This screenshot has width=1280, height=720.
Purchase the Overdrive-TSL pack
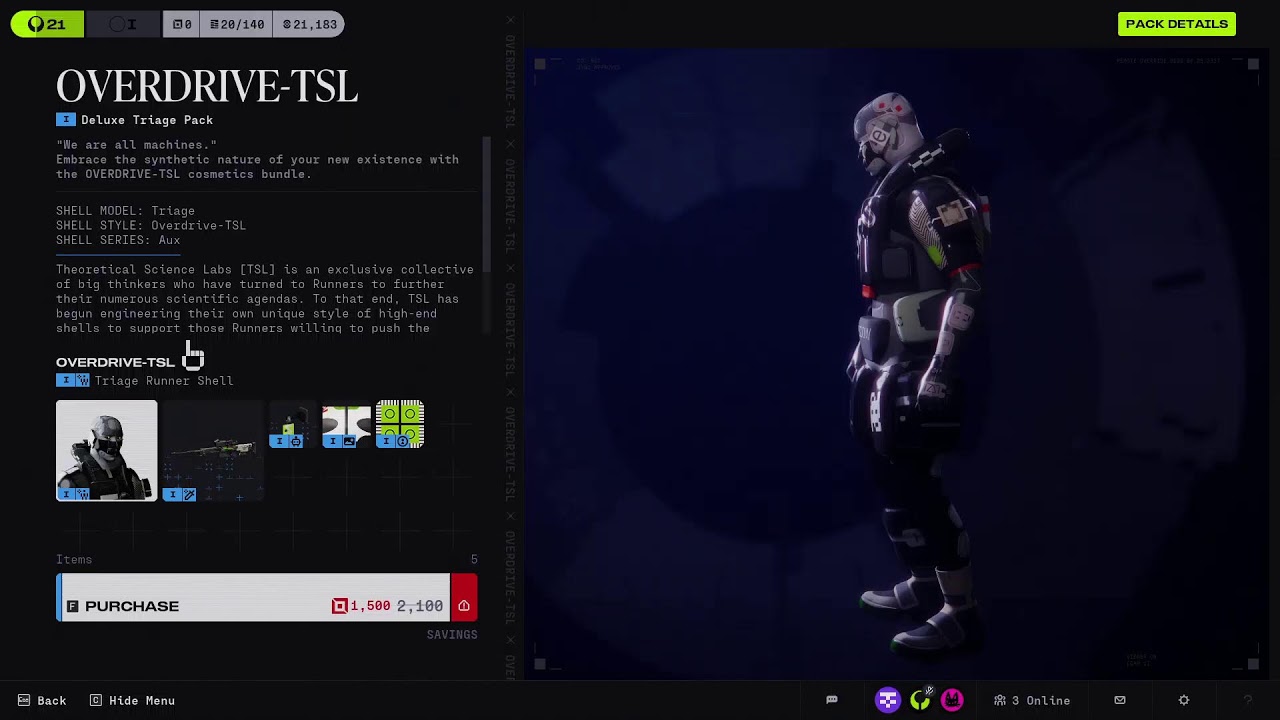254,597
